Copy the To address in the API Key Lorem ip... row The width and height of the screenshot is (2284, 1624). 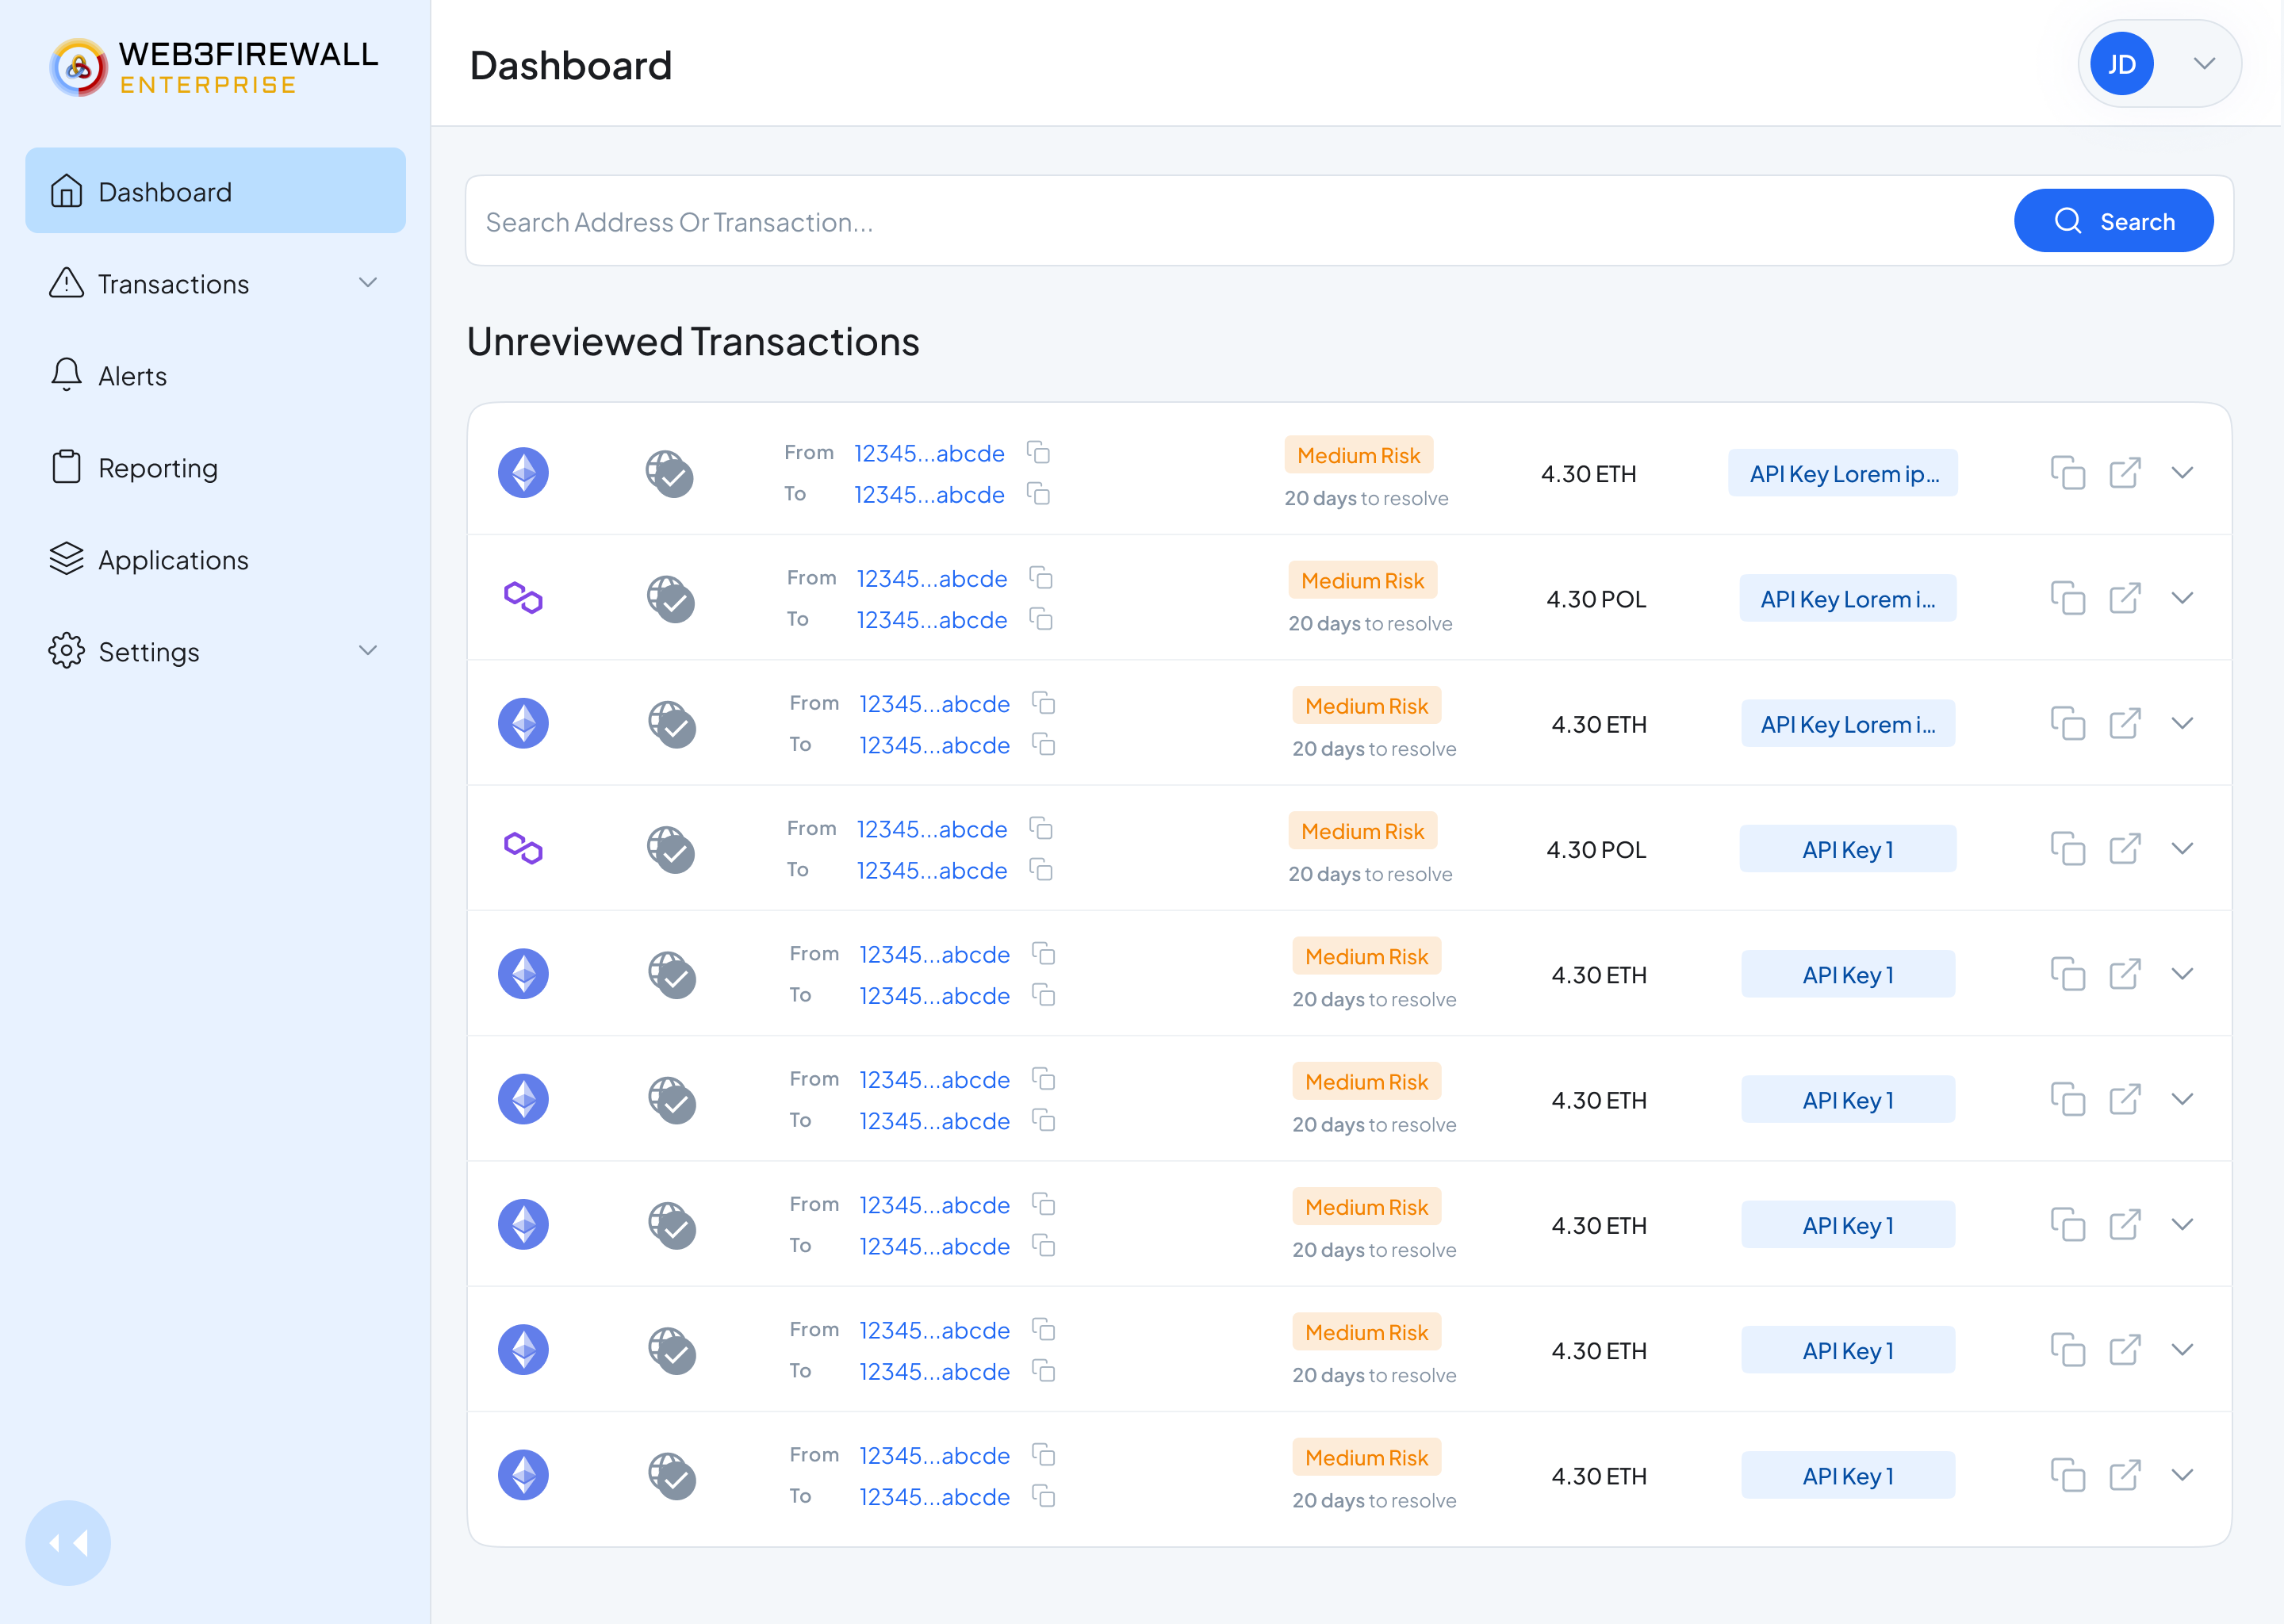point(1039,493)
